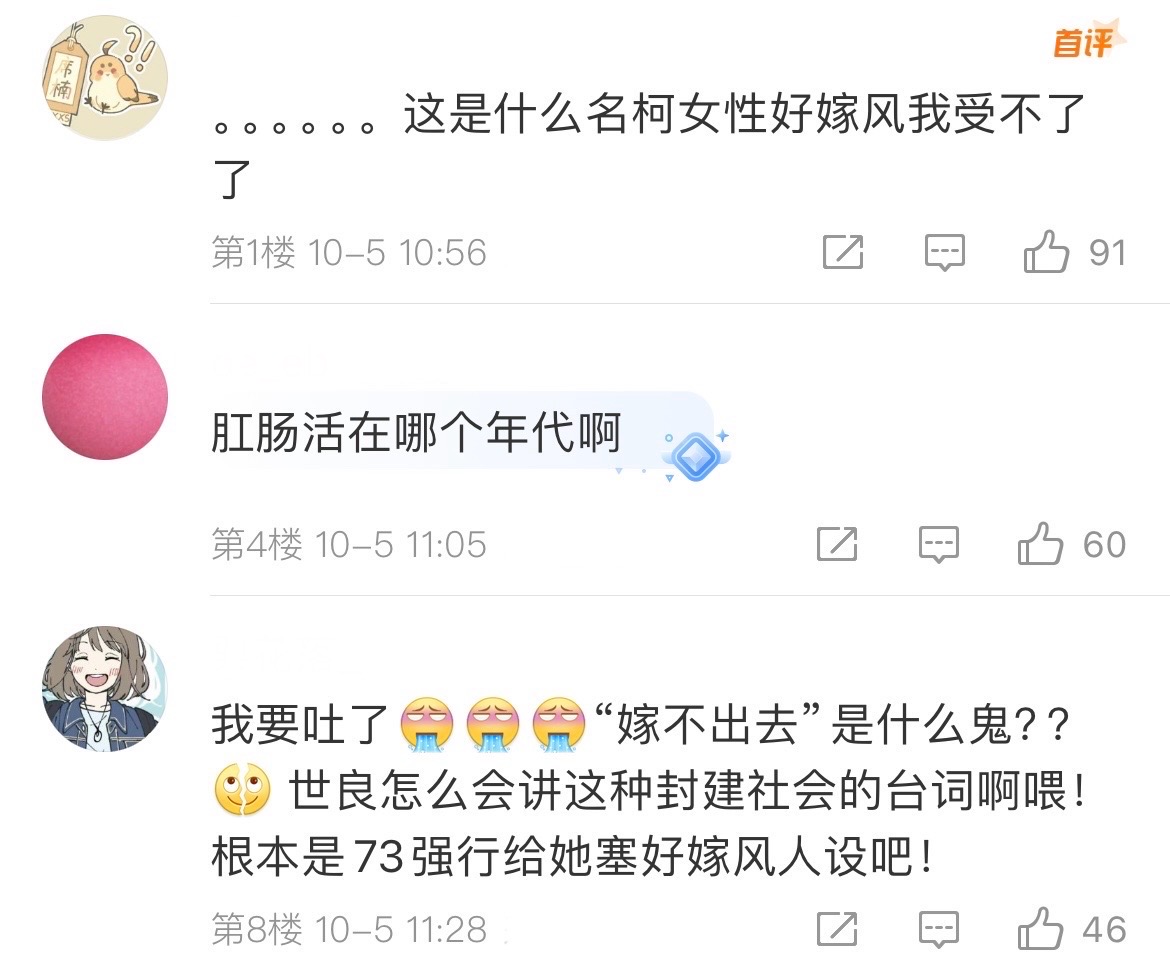The width and height of the screenshot is (1170, 977).
Task: Share the first floor comment
Action: pos(842,252)
